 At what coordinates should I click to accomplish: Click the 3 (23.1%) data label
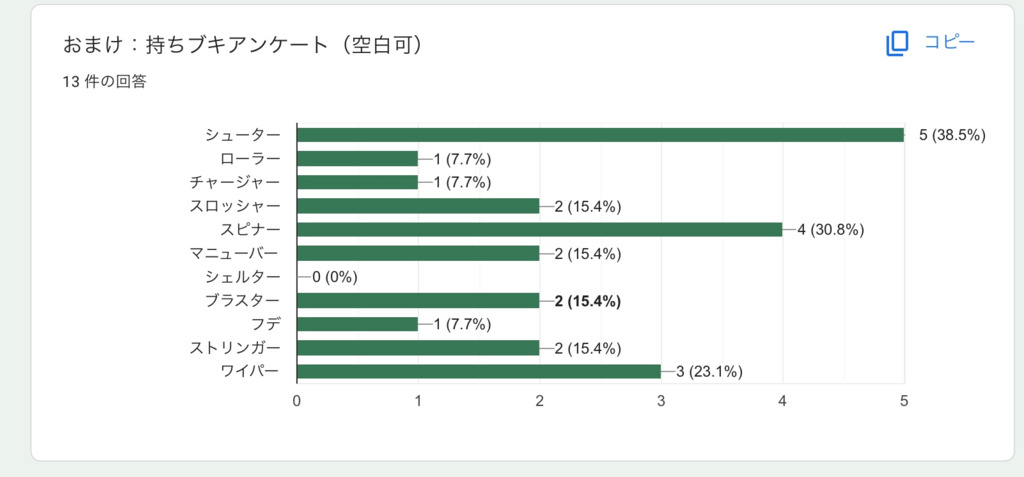pos(709,372)
